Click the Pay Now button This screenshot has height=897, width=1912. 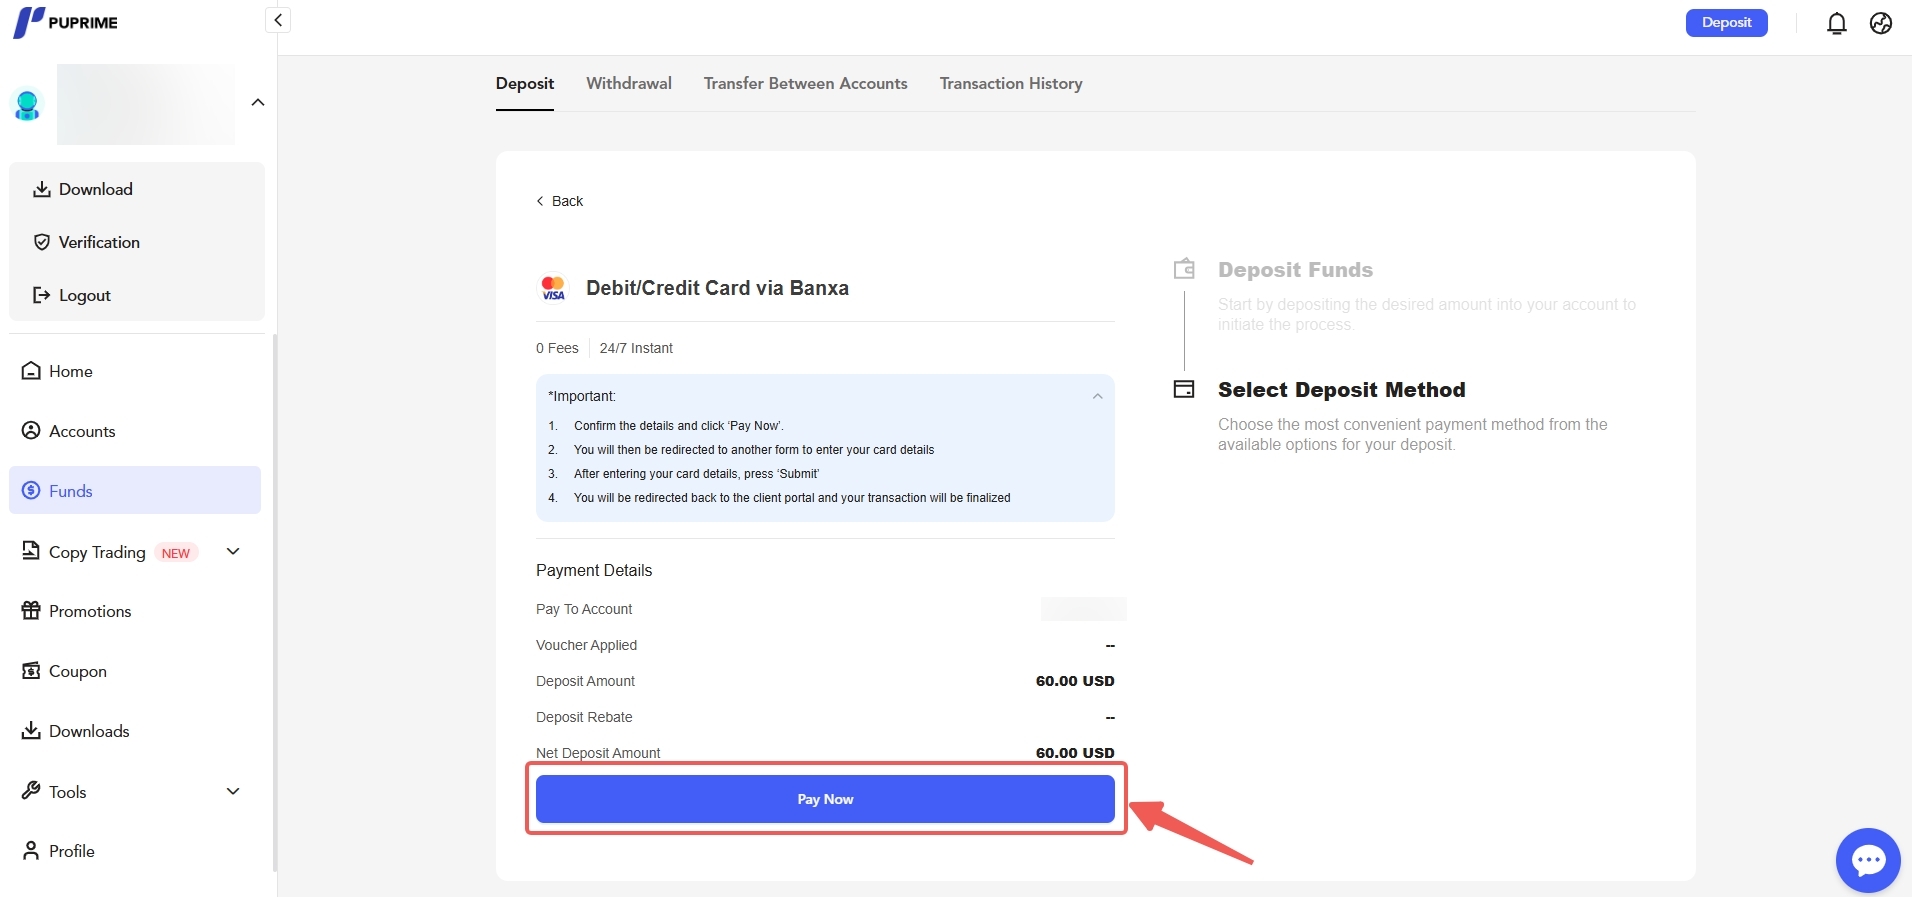pyautogui.click(x=825, y=799)
